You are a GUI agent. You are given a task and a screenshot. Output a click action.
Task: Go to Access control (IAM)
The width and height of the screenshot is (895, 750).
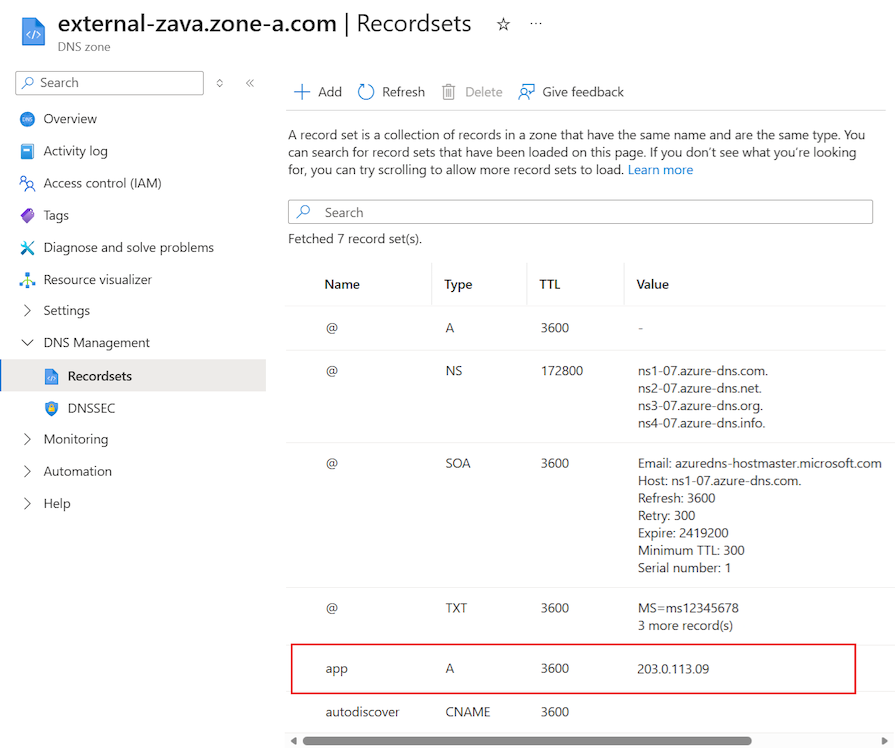[x=103, y=183]
